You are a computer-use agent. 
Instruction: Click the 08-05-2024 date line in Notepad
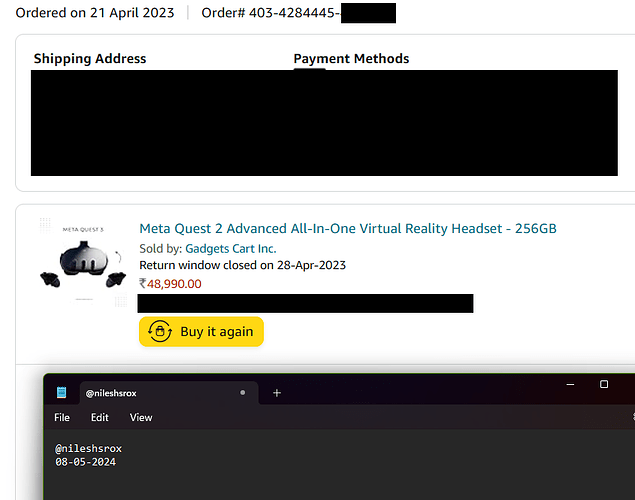pyautogui.click(x=85, y=462)
